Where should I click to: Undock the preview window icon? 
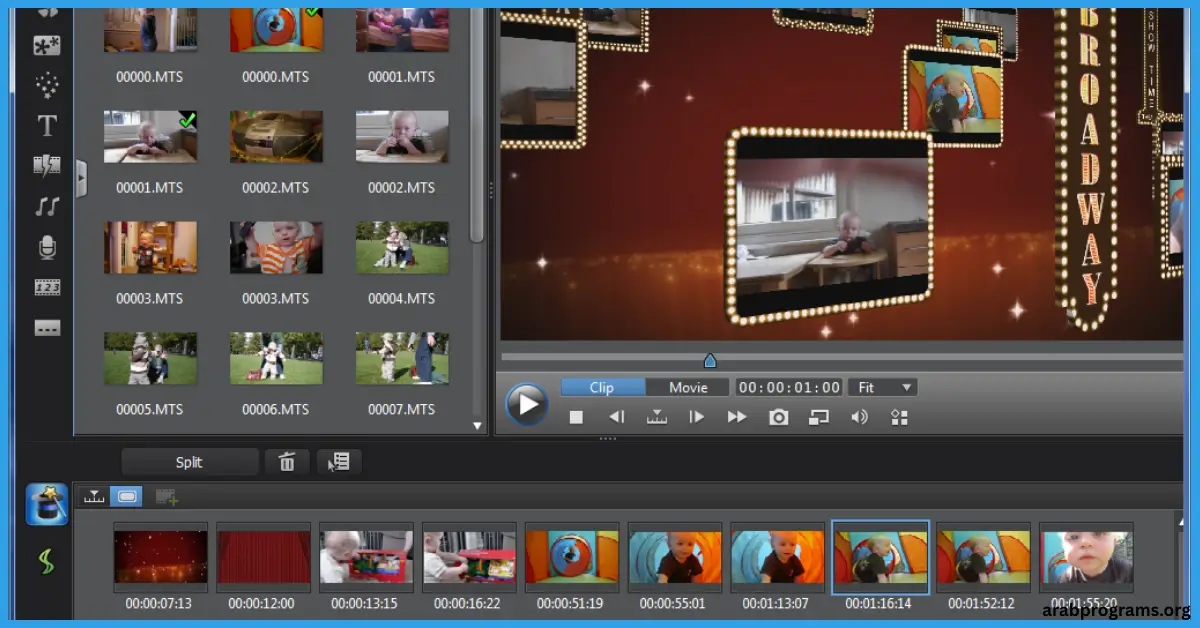(x=820, y=417)
